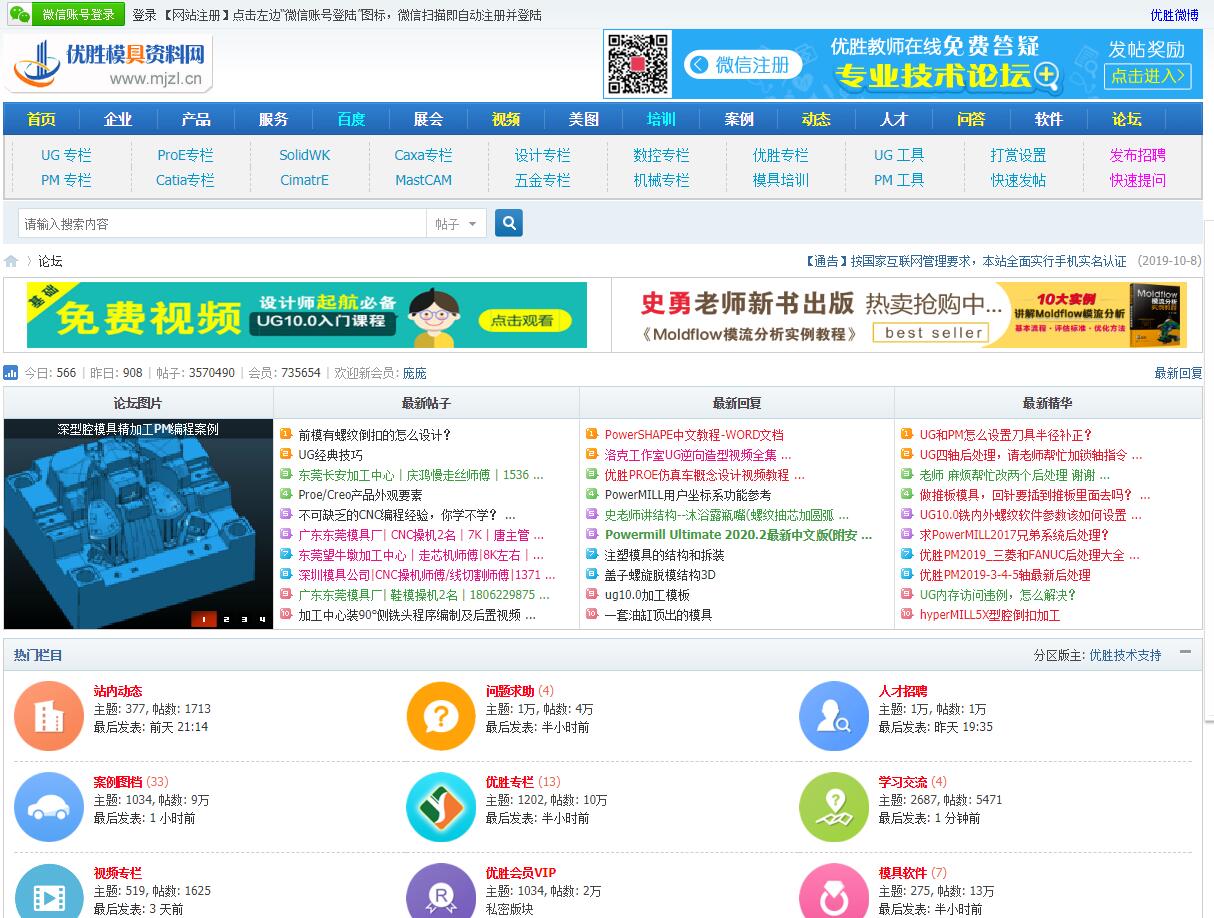Screen dimensions: 1214x918
Task: Click the 点击进入 banner button
Action: click(1148, 76)
